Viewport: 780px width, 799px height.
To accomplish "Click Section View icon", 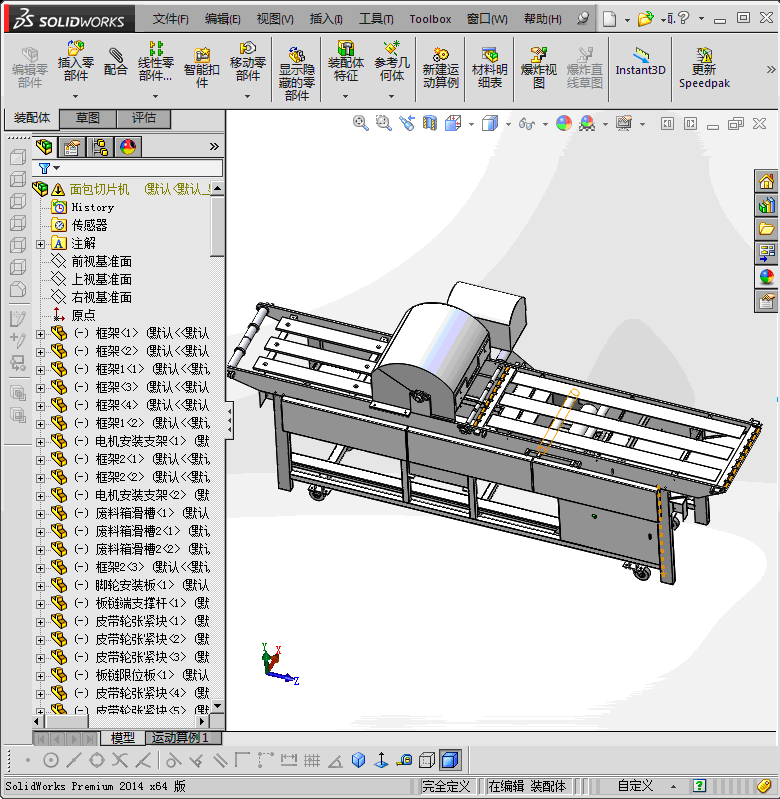I will (x=429, y=123).
